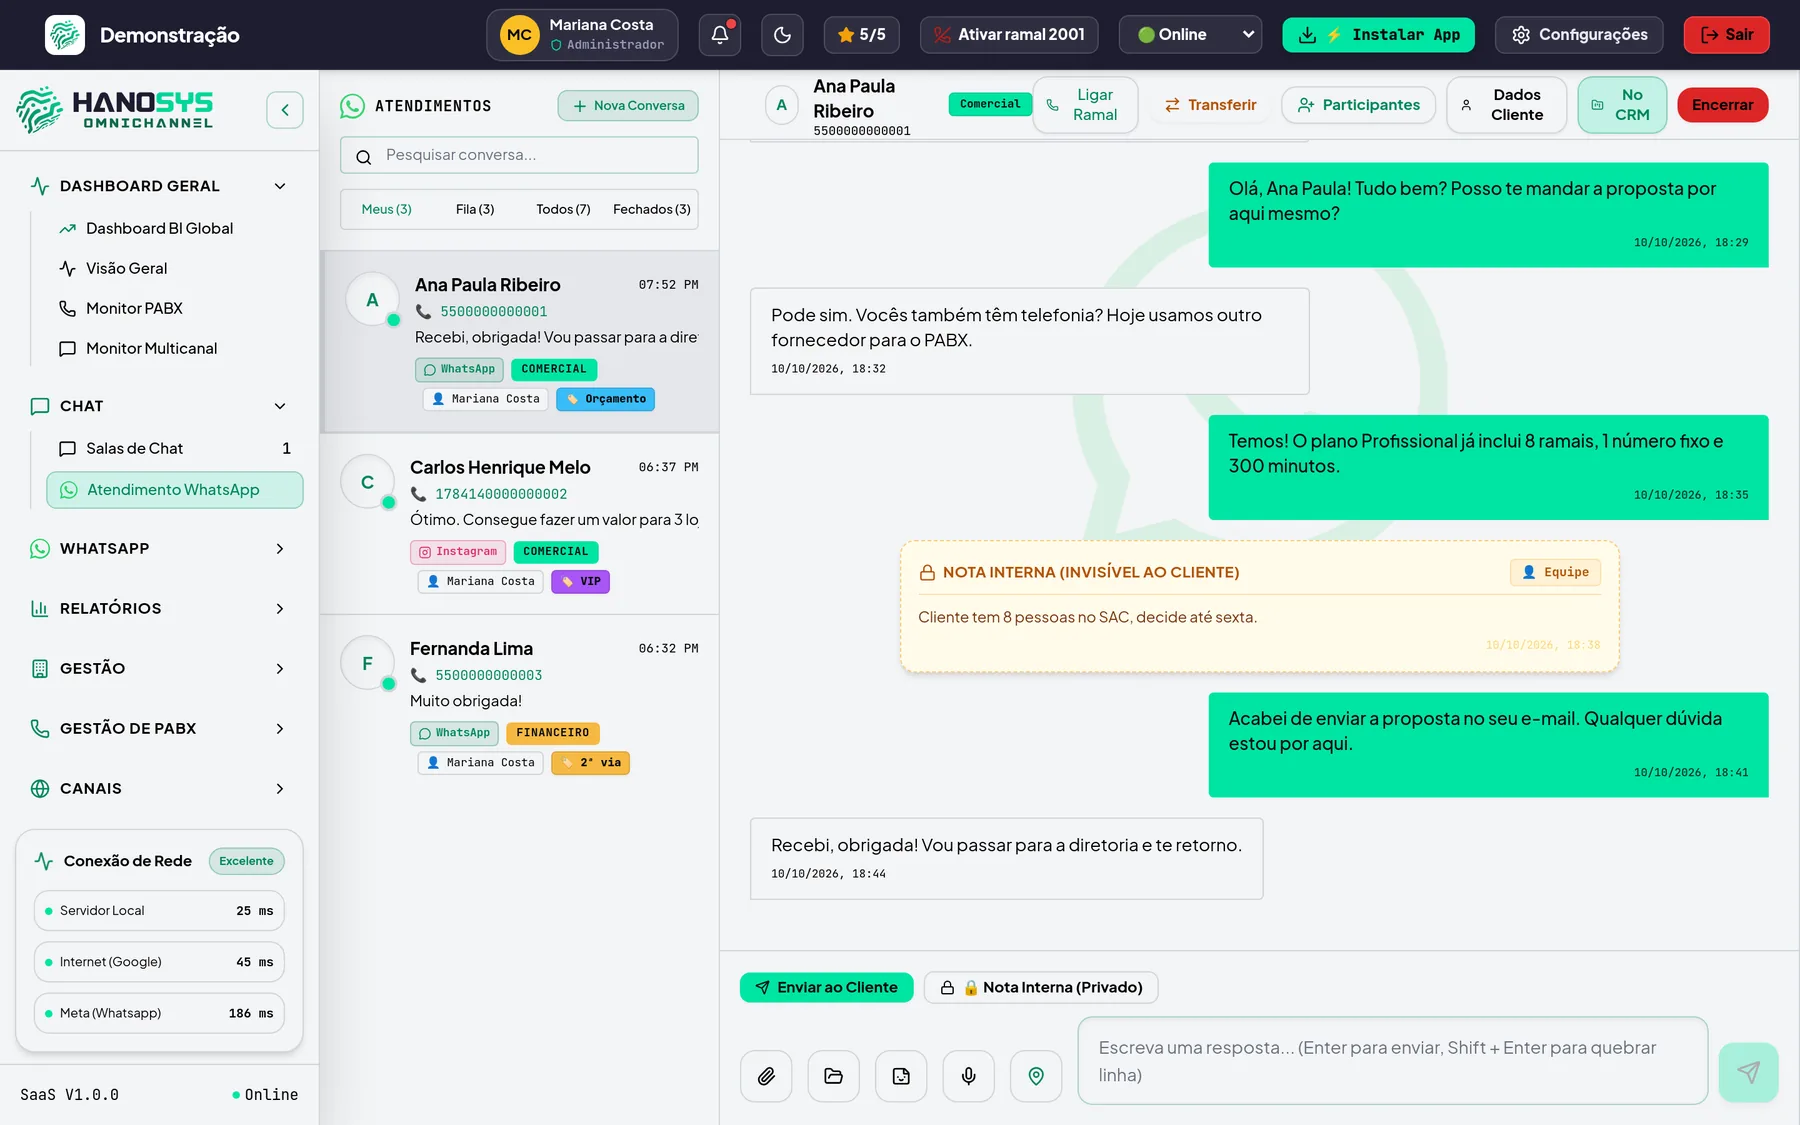Switch to Fechados (3) tab
The width and height of the screenshot is (1800, 1125).
pos(651,209)
